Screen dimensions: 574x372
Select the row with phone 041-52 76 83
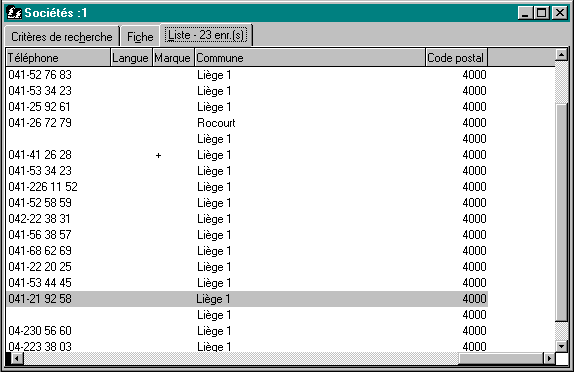coord(247,75)
